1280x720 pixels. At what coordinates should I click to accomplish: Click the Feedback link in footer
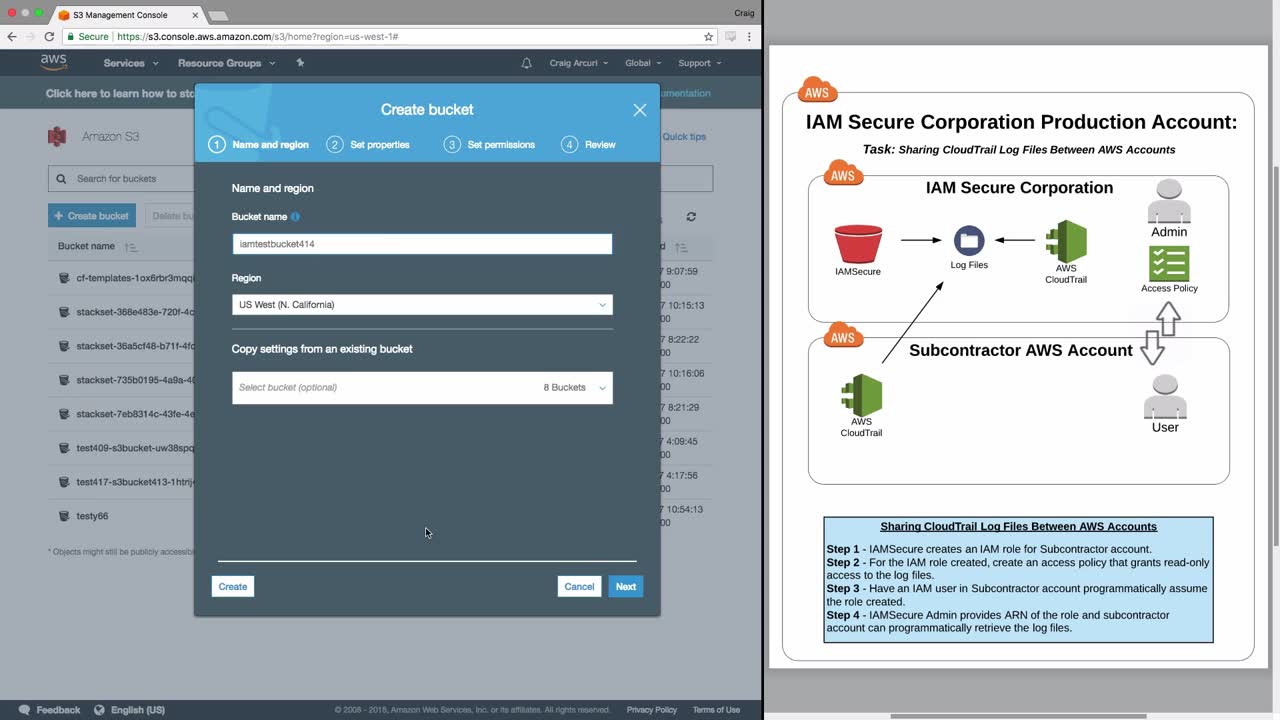tap(58, 710)
